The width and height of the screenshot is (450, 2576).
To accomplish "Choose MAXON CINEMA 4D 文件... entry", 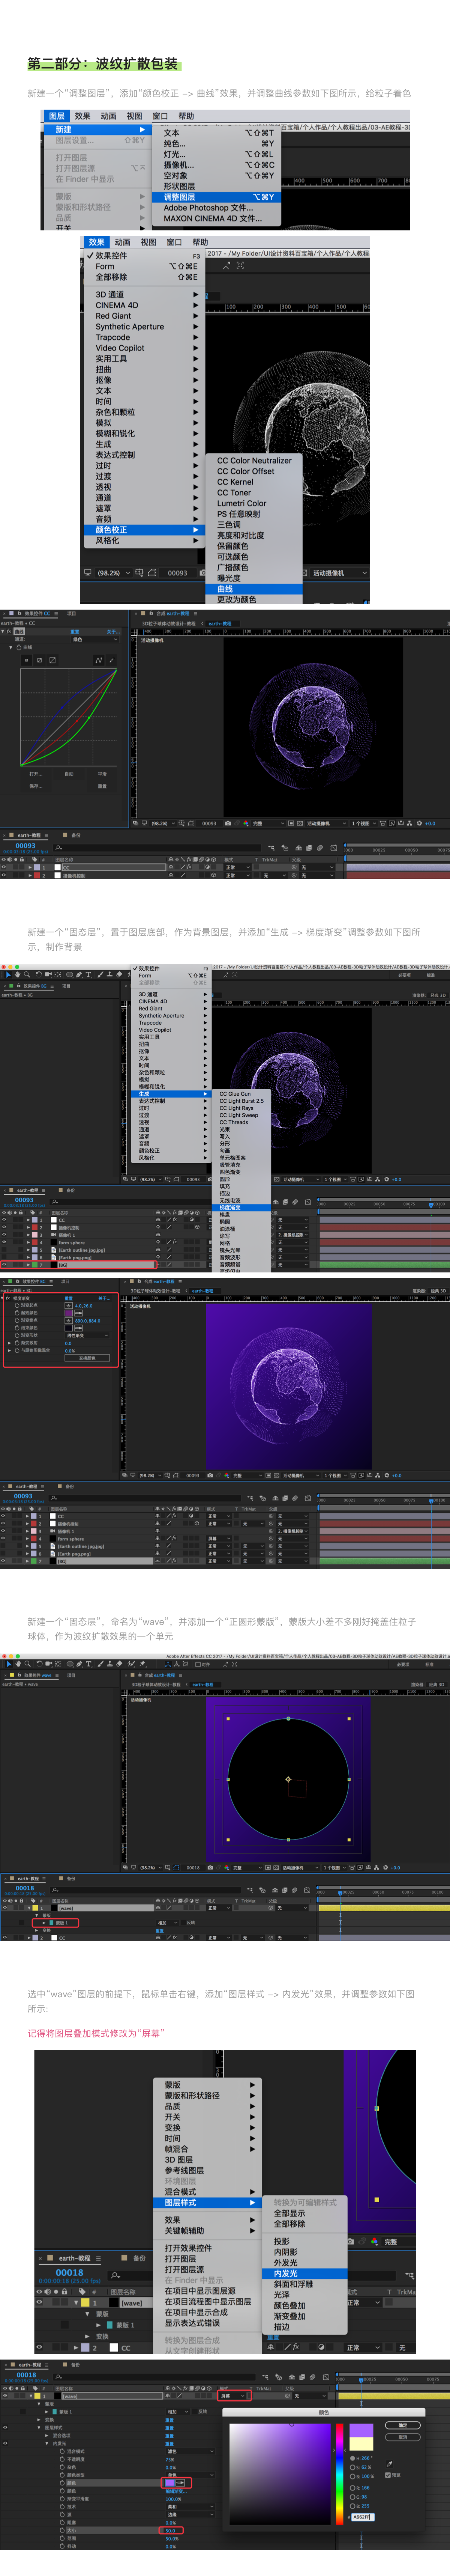I will pyautogui.click(x=218, y=218).
